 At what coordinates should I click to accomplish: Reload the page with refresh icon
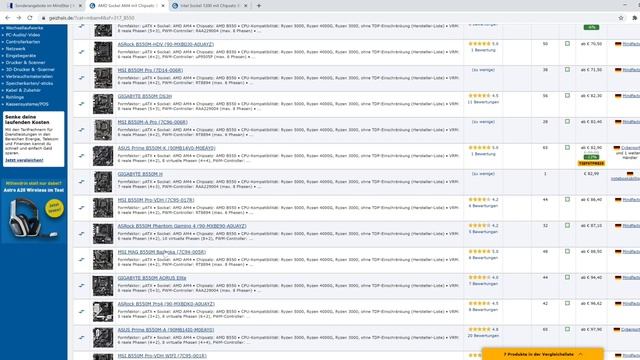click(30, 18)
